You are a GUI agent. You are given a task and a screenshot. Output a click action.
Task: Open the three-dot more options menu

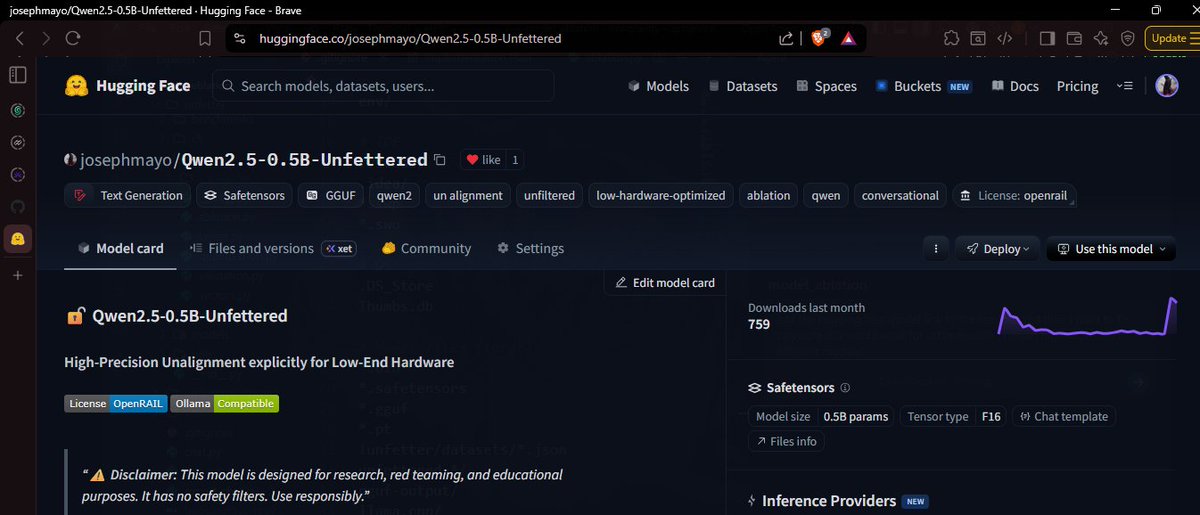point(935,249)
